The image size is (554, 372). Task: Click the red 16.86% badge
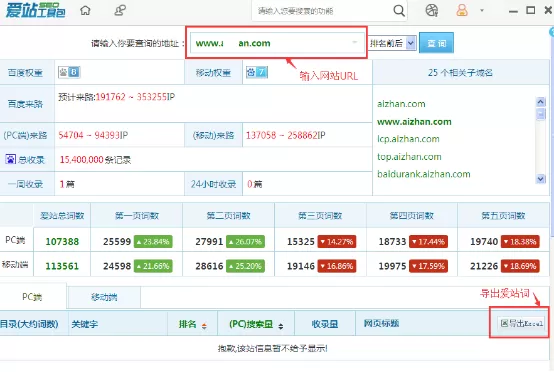(337, 266)
